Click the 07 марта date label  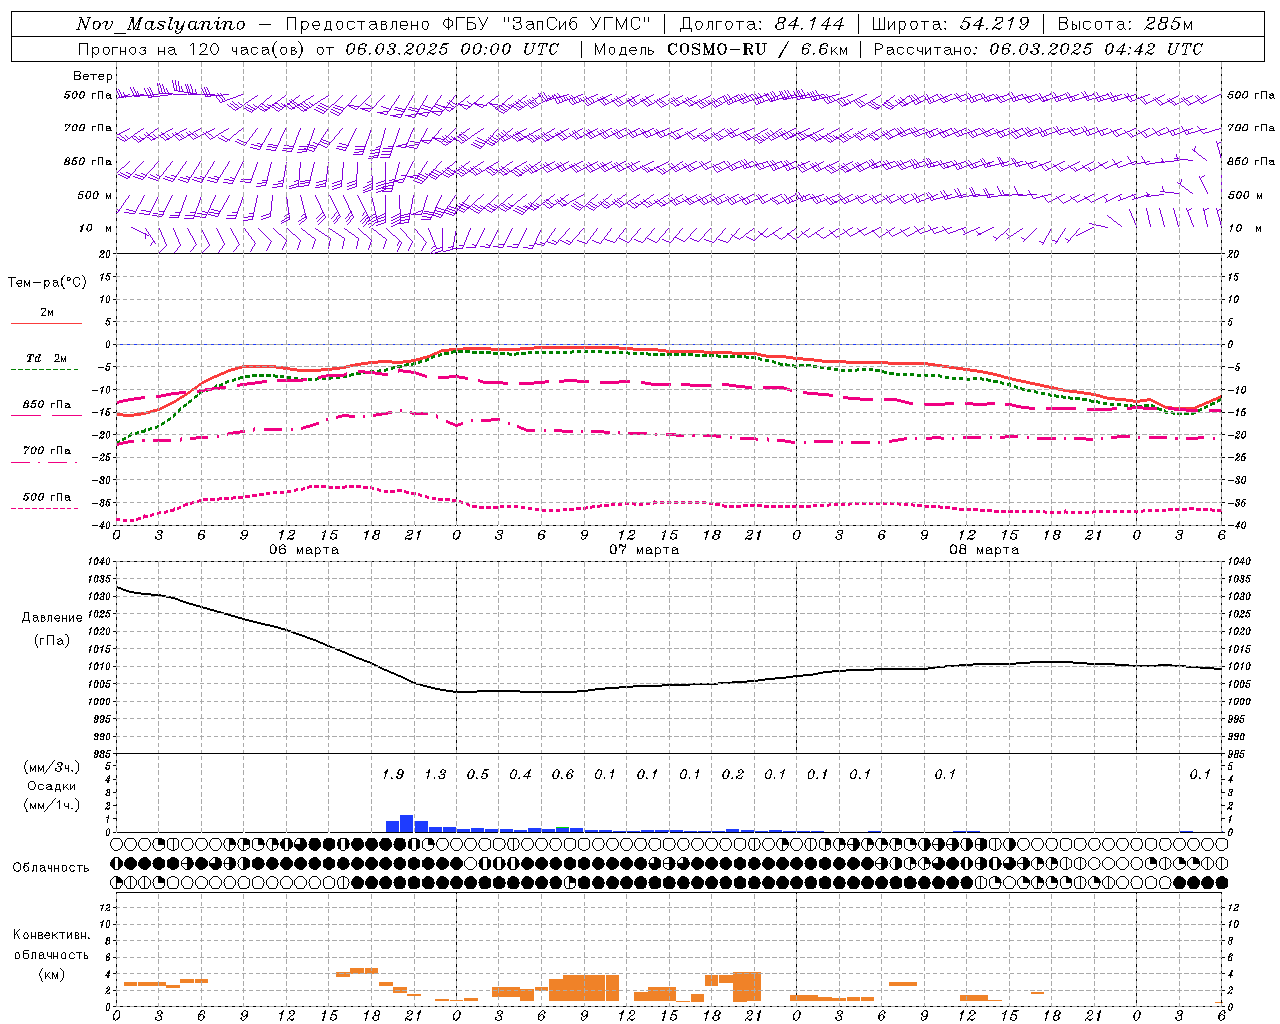tap(644, 550)
